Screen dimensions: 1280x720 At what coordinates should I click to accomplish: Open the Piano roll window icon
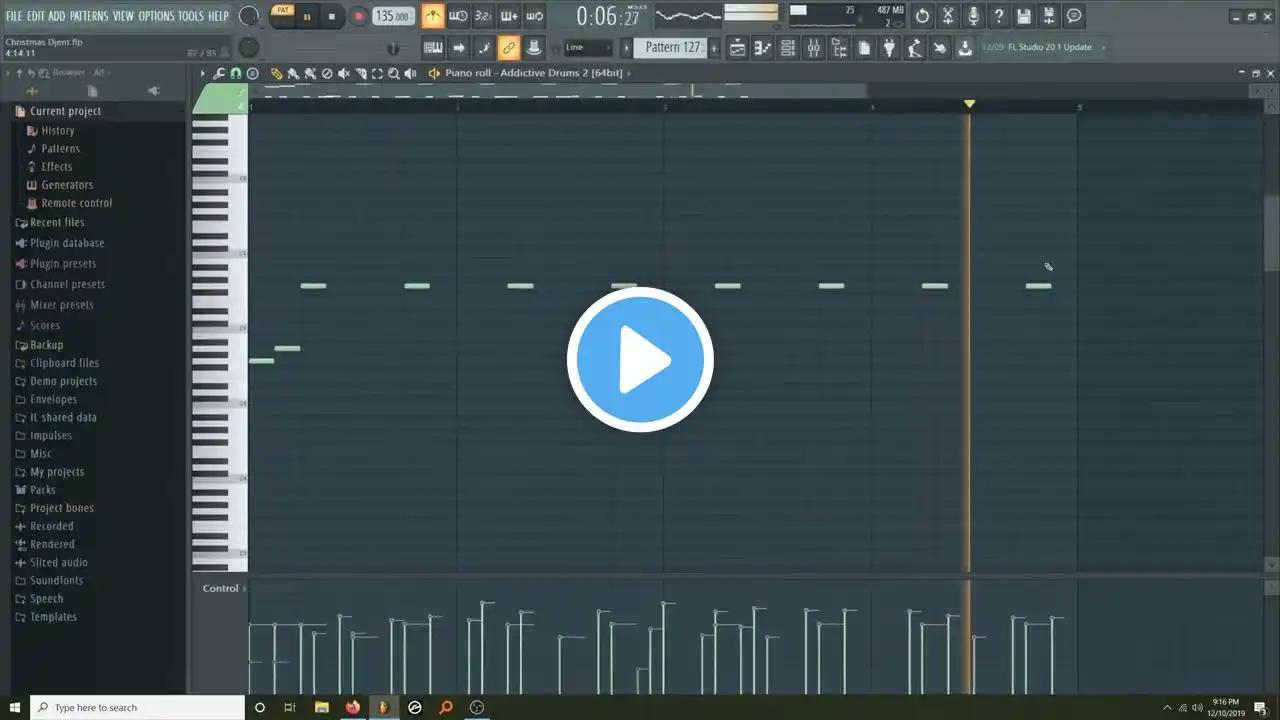tap(763, 47)
